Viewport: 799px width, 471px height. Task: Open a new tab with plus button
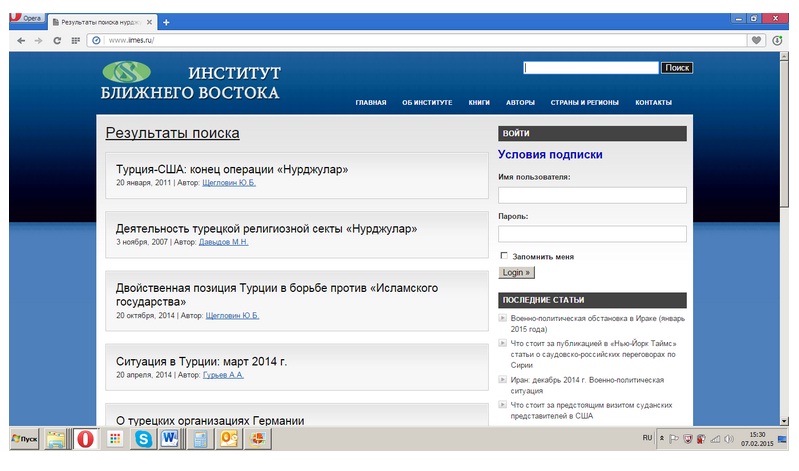166,22
